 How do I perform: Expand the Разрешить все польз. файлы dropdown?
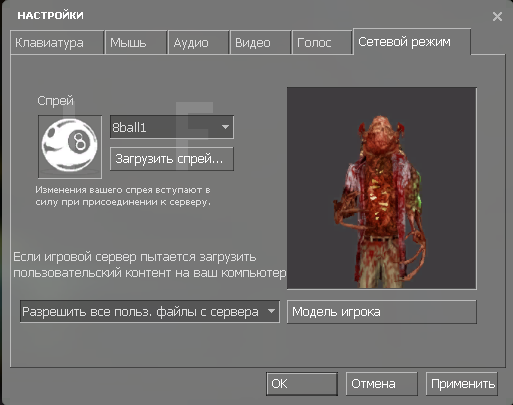[x=150, y=312]
